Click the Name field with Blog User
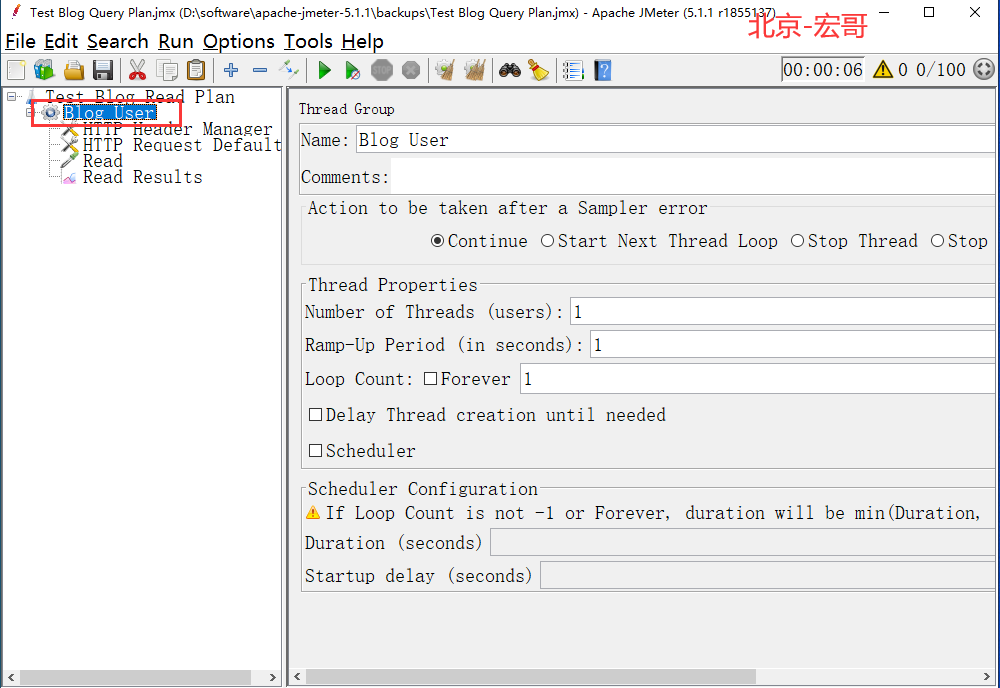Image resolution: width=1000 pixels, height=688 pixels. coord(676,140)
